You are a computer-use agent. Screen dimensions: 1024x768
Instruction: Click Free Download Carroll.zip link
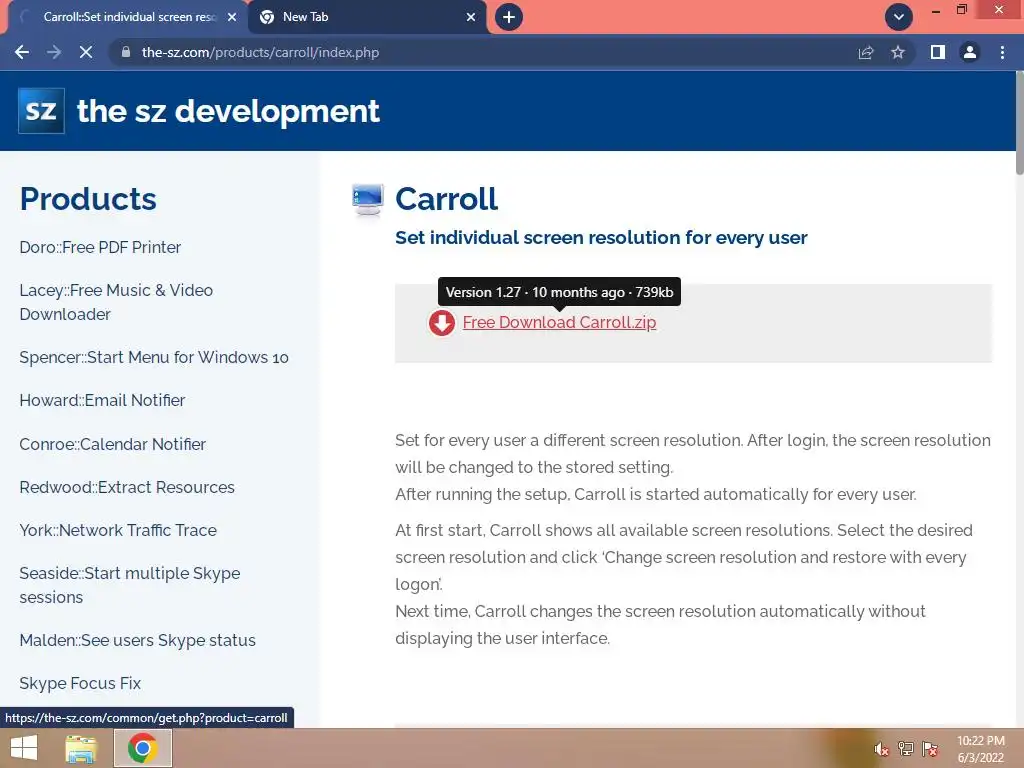(559, 323)
